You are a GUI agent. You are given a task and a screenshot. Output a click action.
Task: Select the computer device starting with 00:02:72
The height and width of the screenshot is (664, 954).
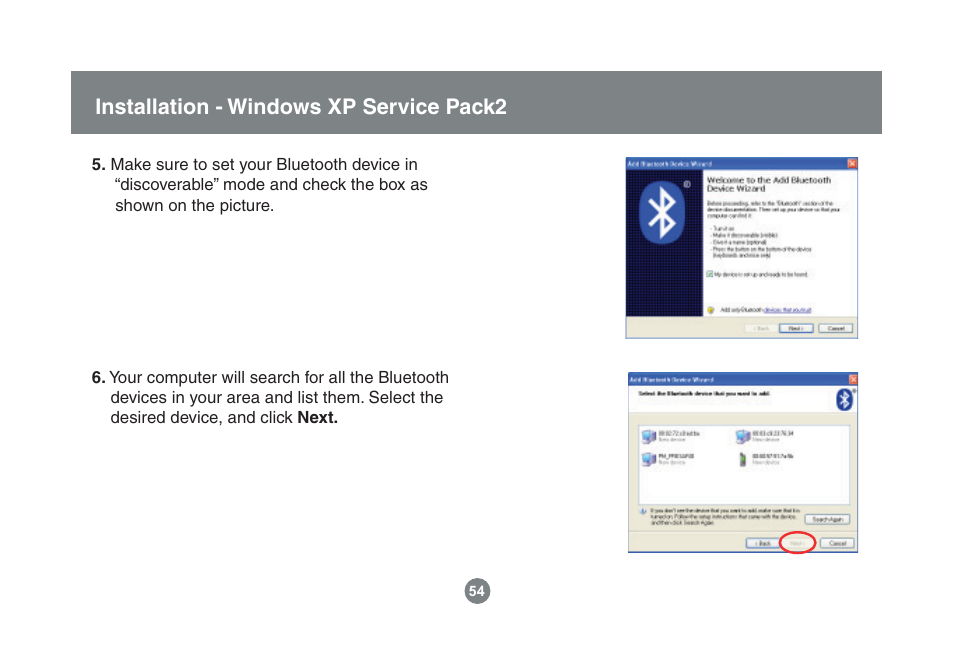pos(671,436)
